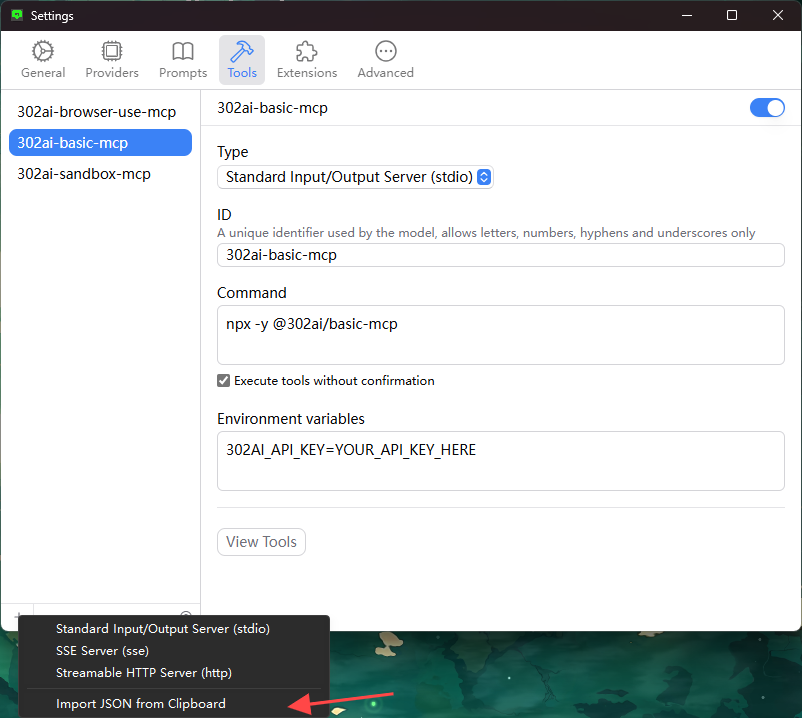Click the ID input field
Screen dimensions: 802x718
click(500, 255)
